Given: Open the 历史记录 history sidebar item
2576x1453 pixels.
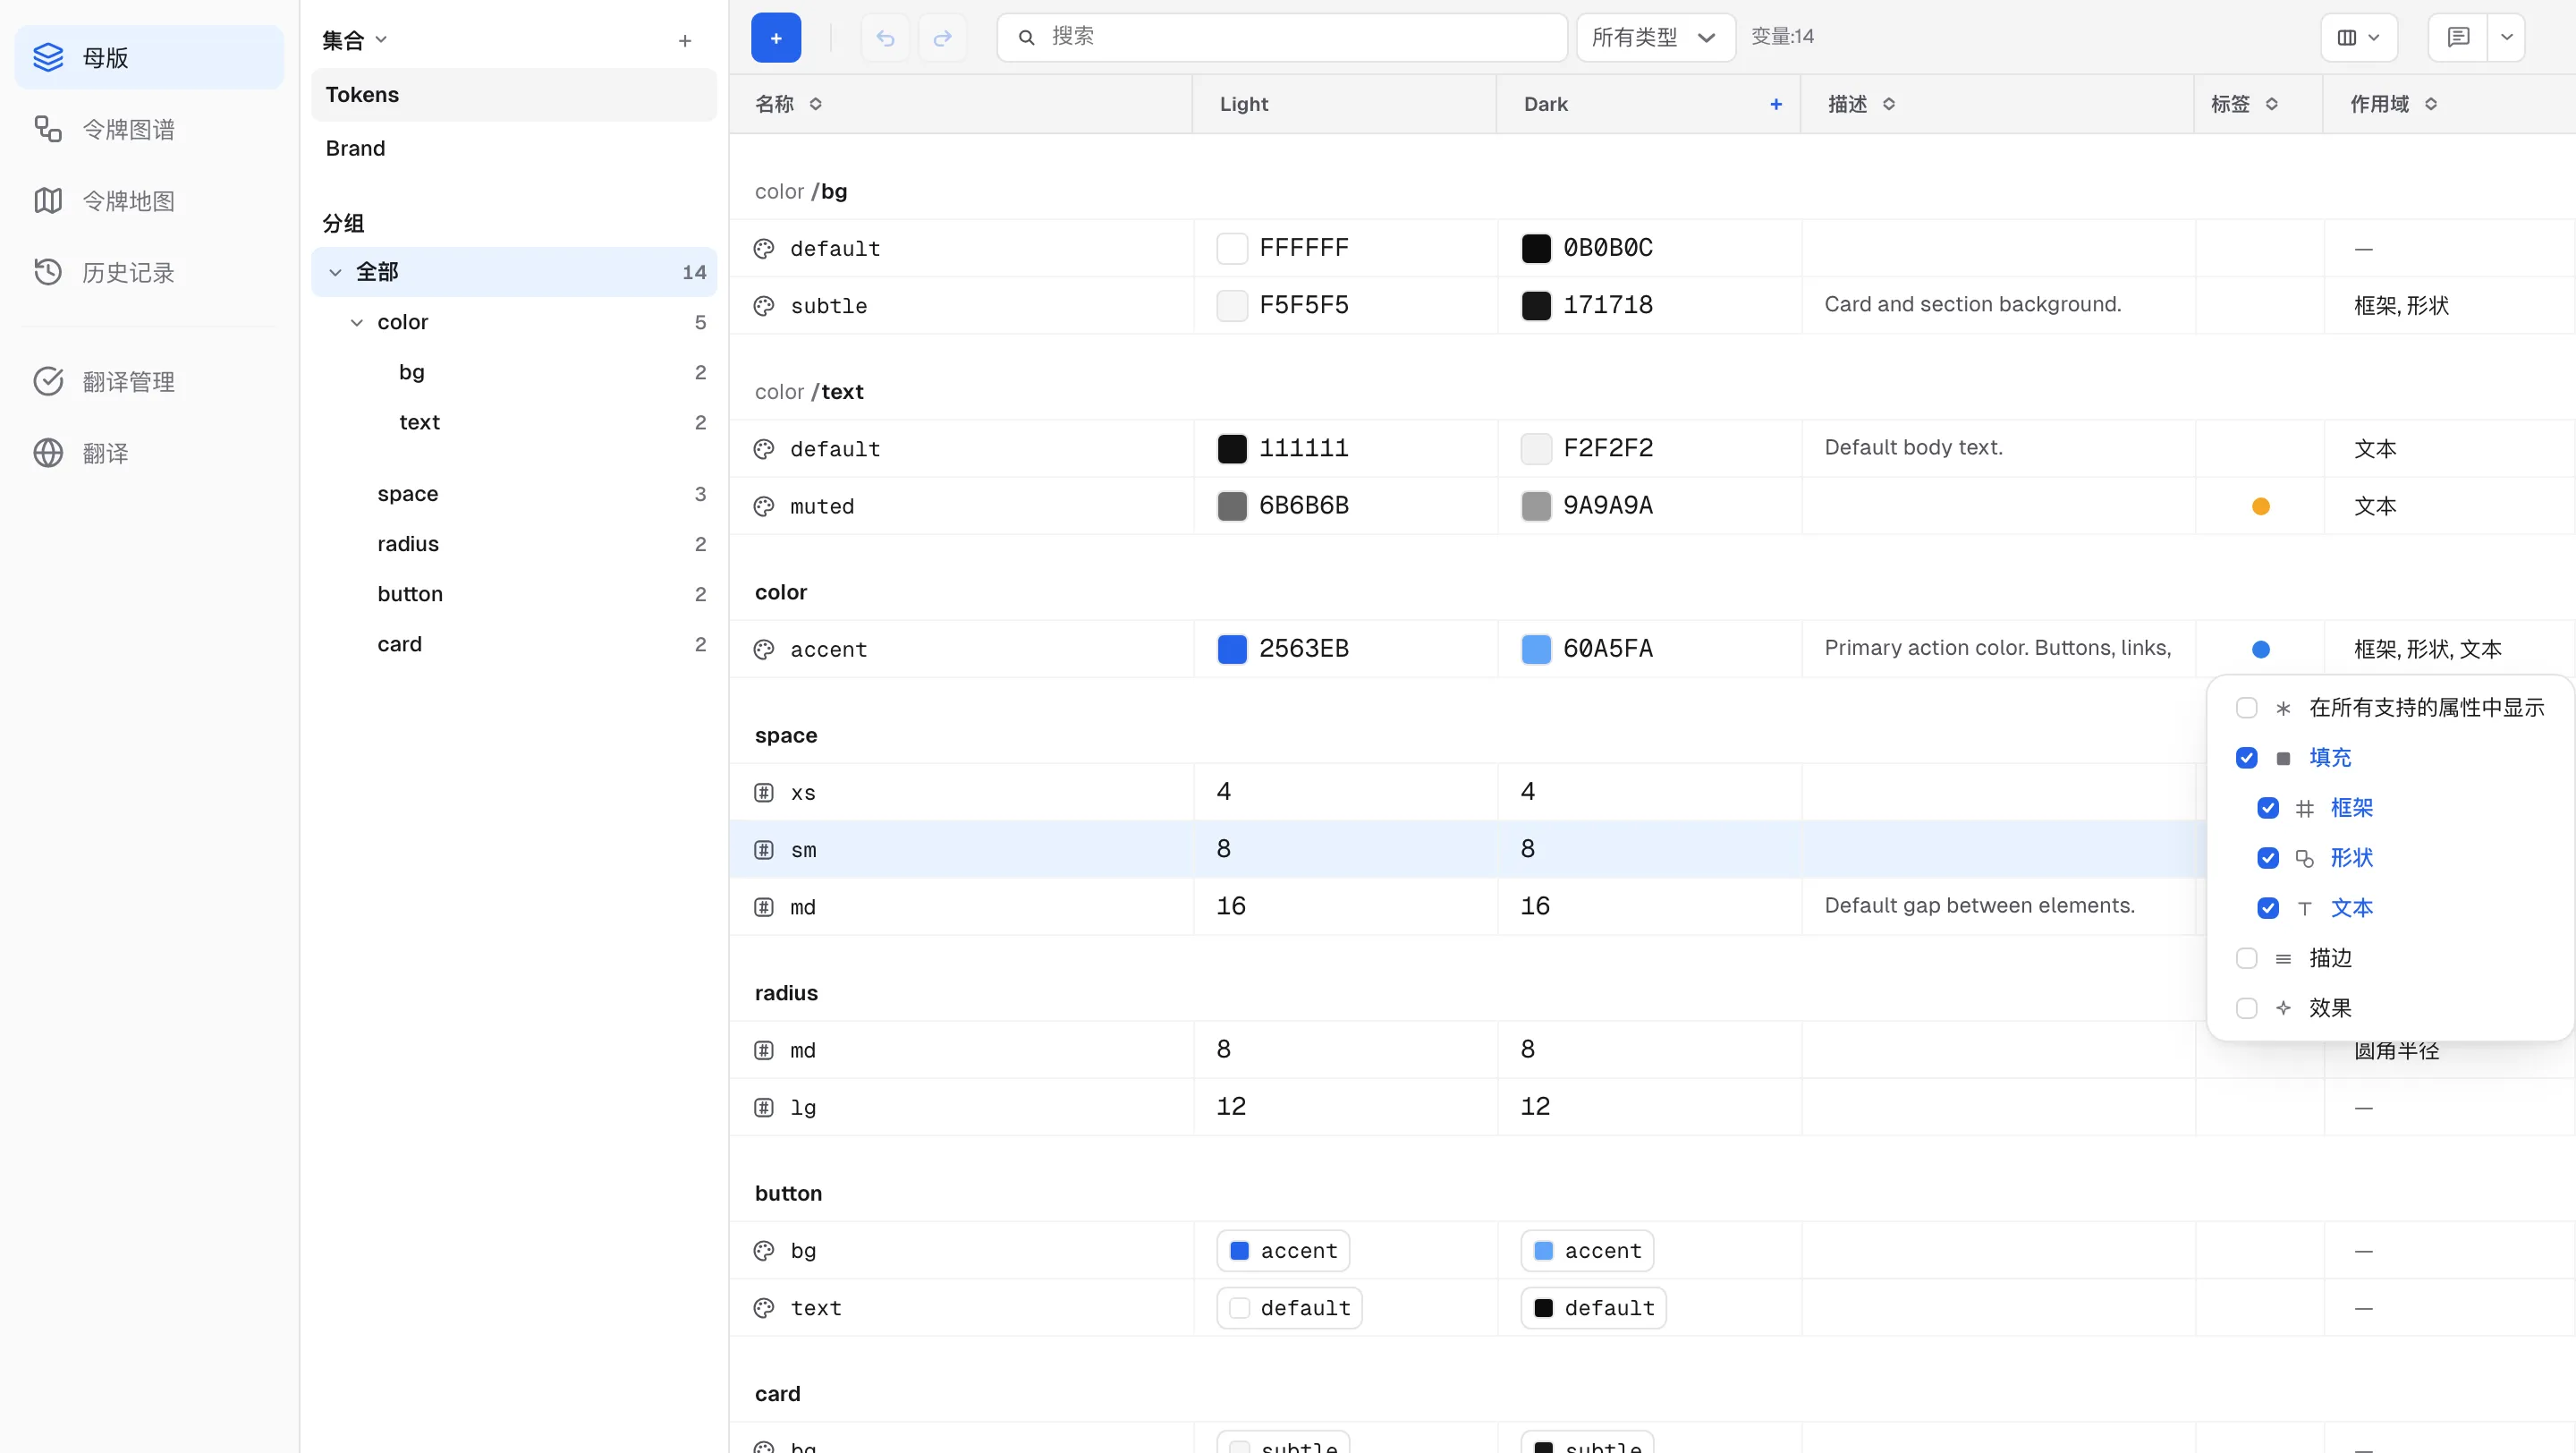Looking at the screenshot, I should (149, 272).
